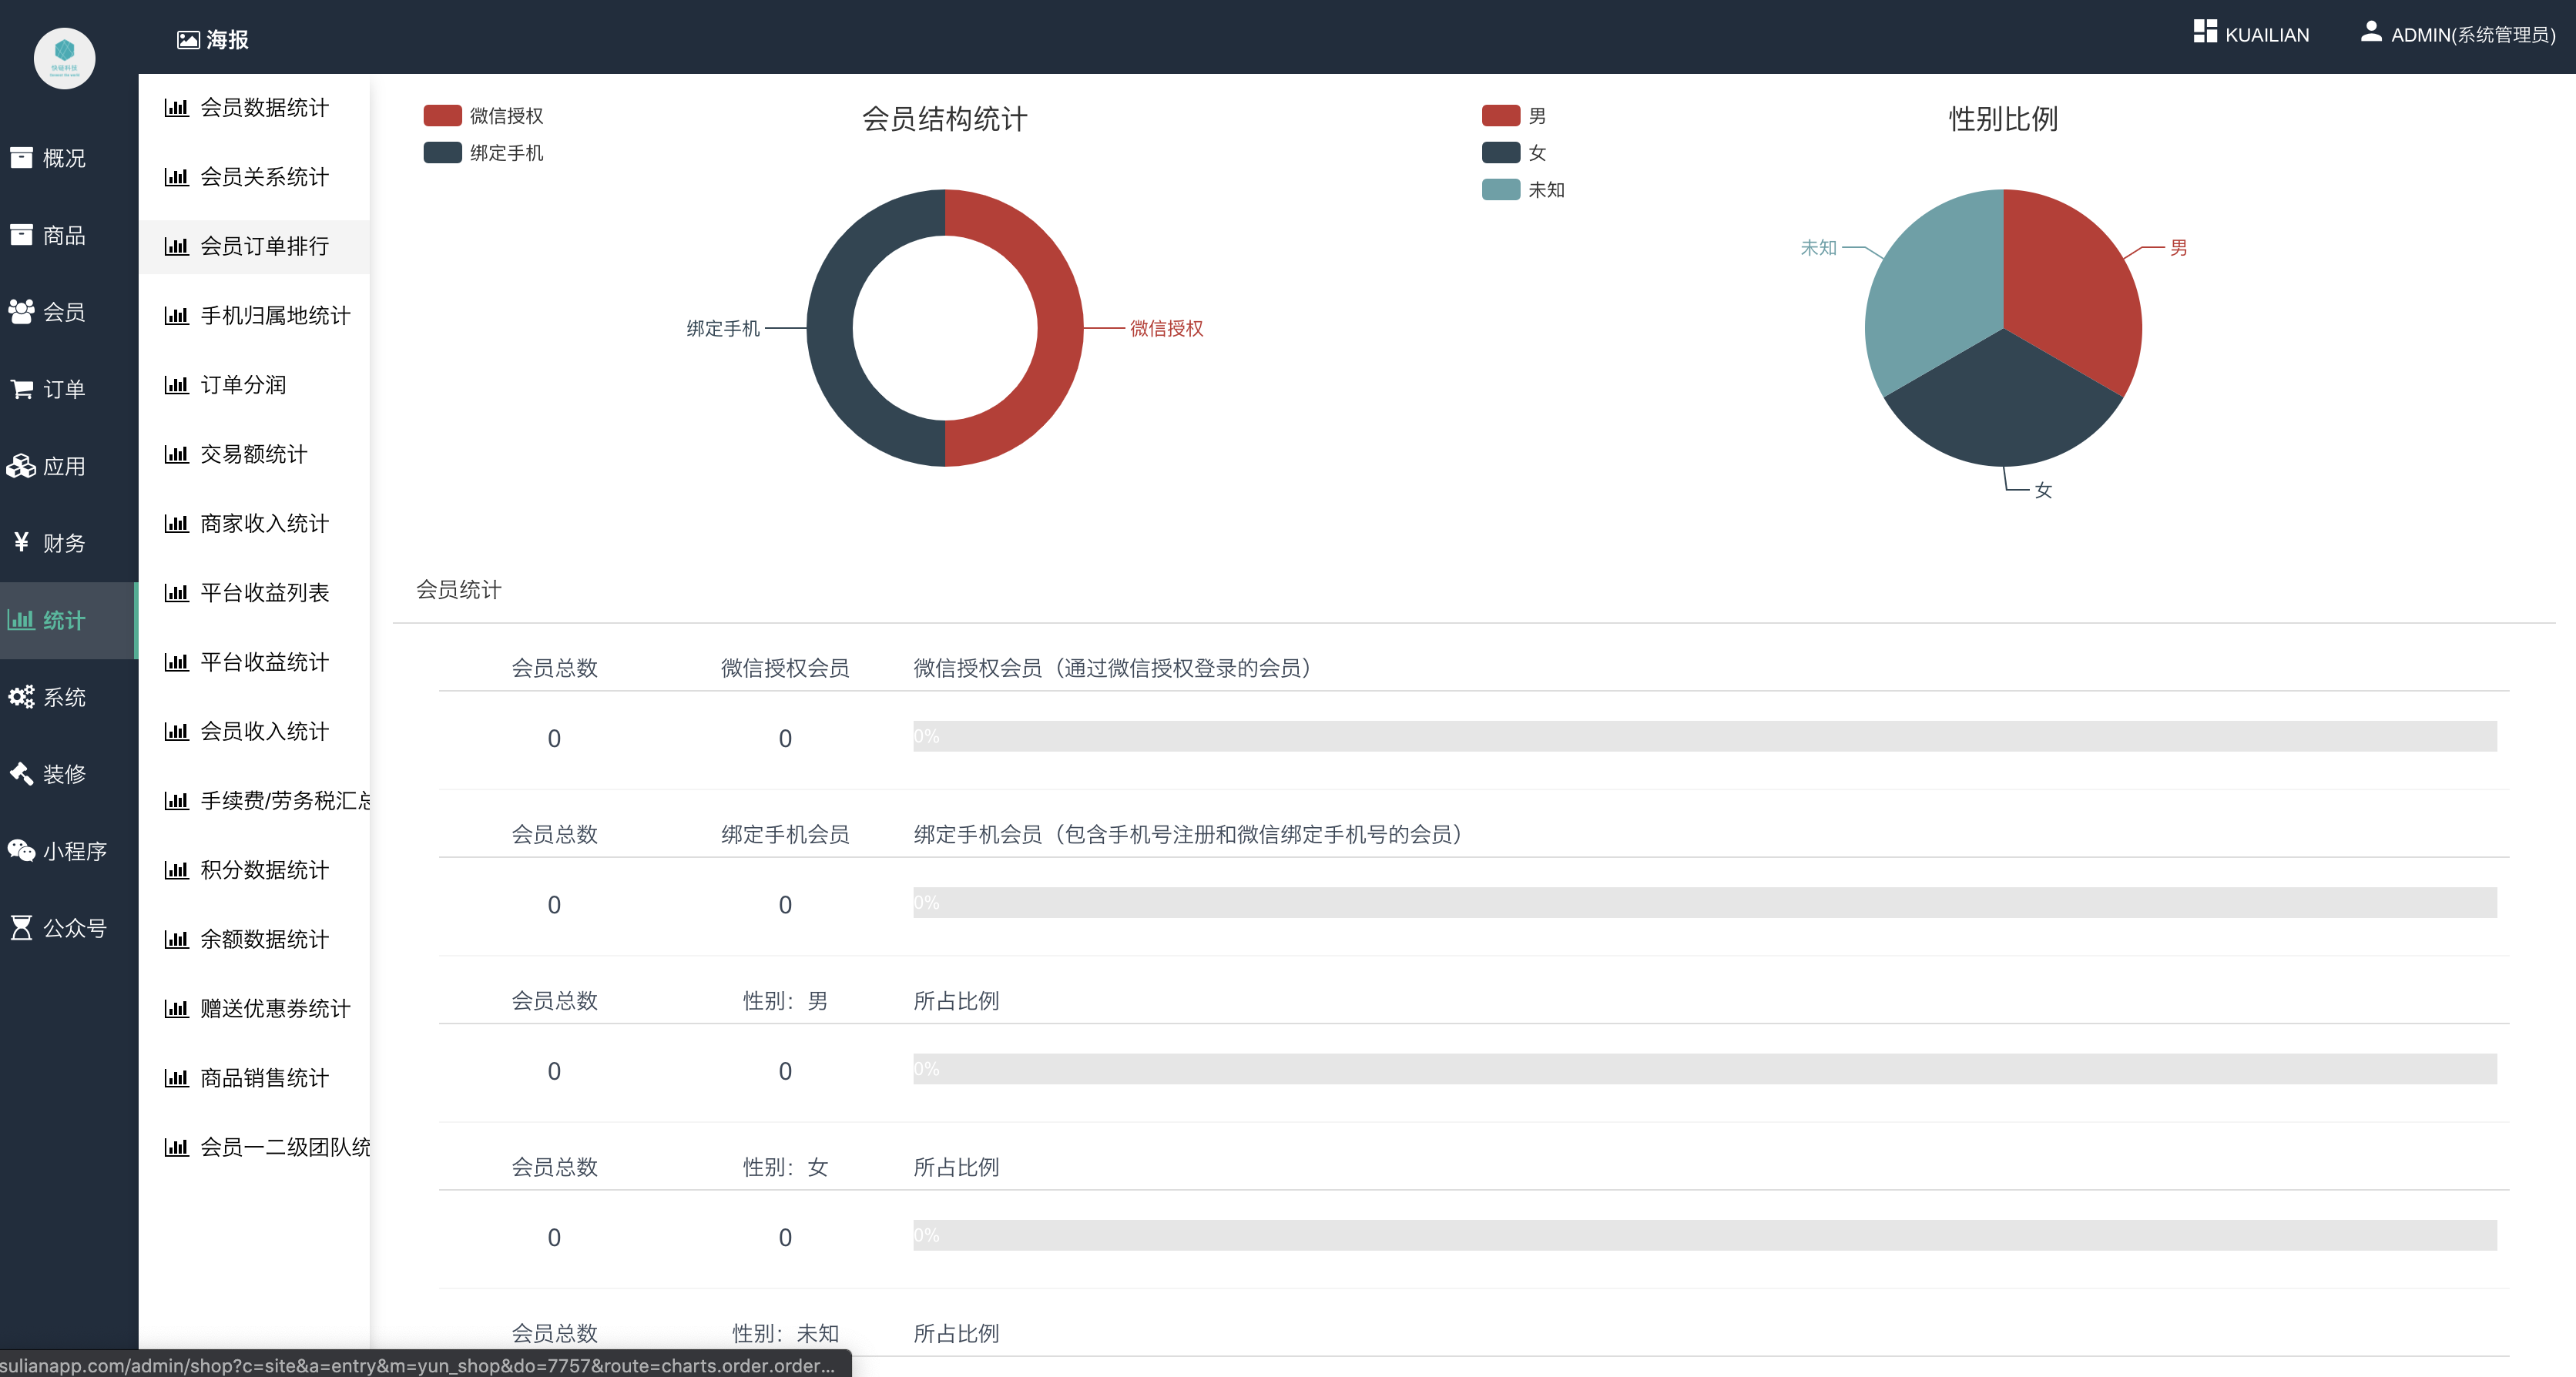This screenshot has width=2576, height=1377.
Task: Click the red 微信授权 donut segment
Action: click(x=1060, y=328)
